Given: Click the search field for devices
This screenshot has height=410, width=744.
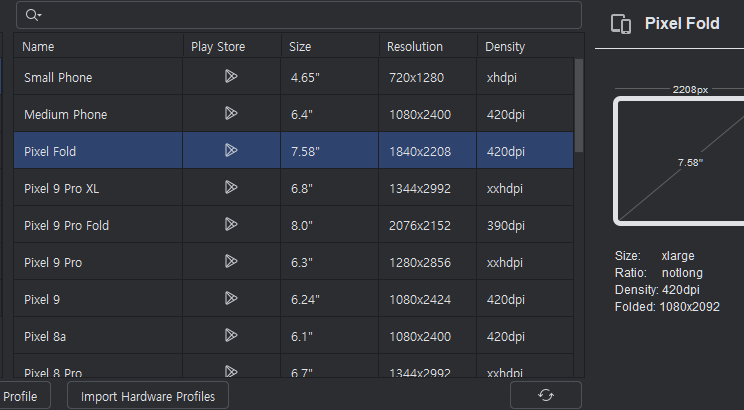Looking at the screenshot, I should (299, 15).
